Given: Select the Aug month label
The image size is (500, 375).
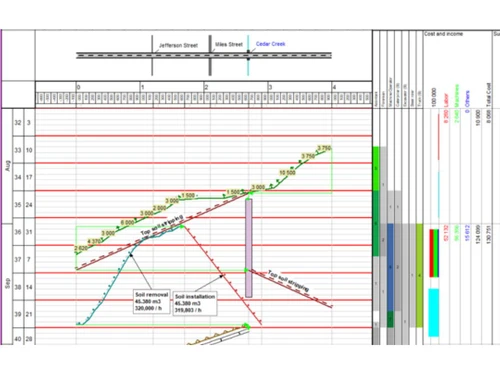Looking at the screenshot, I should [8, 166].
